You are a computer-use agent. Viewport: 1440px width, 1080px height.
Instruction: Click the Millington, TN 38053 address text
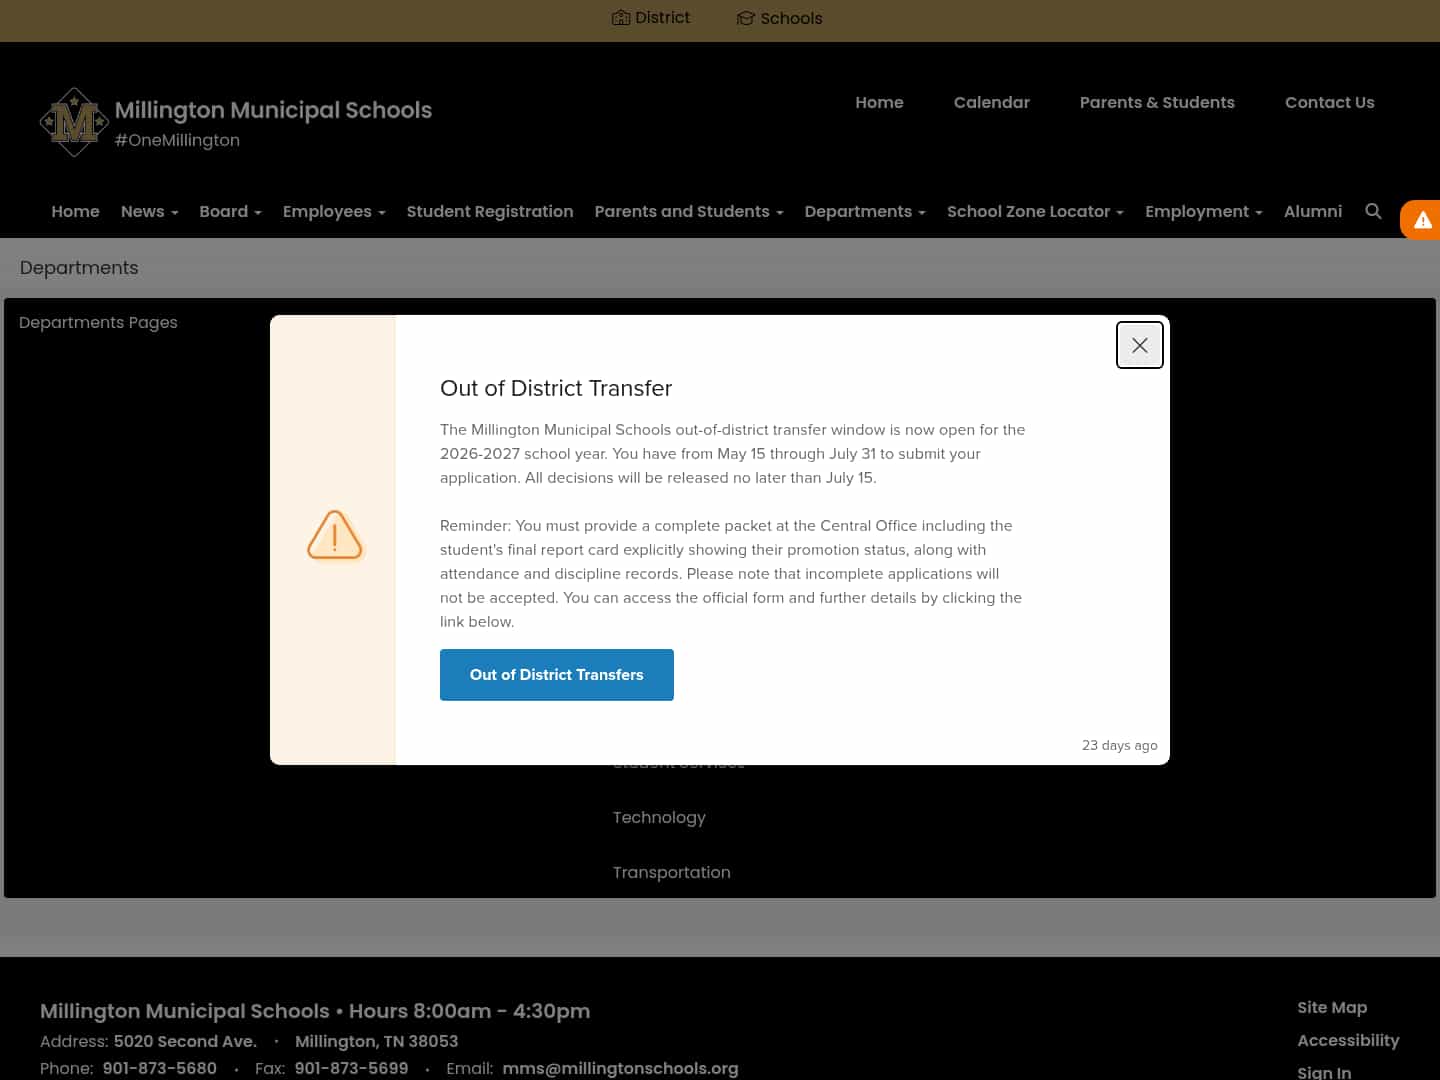[376, 1041]
